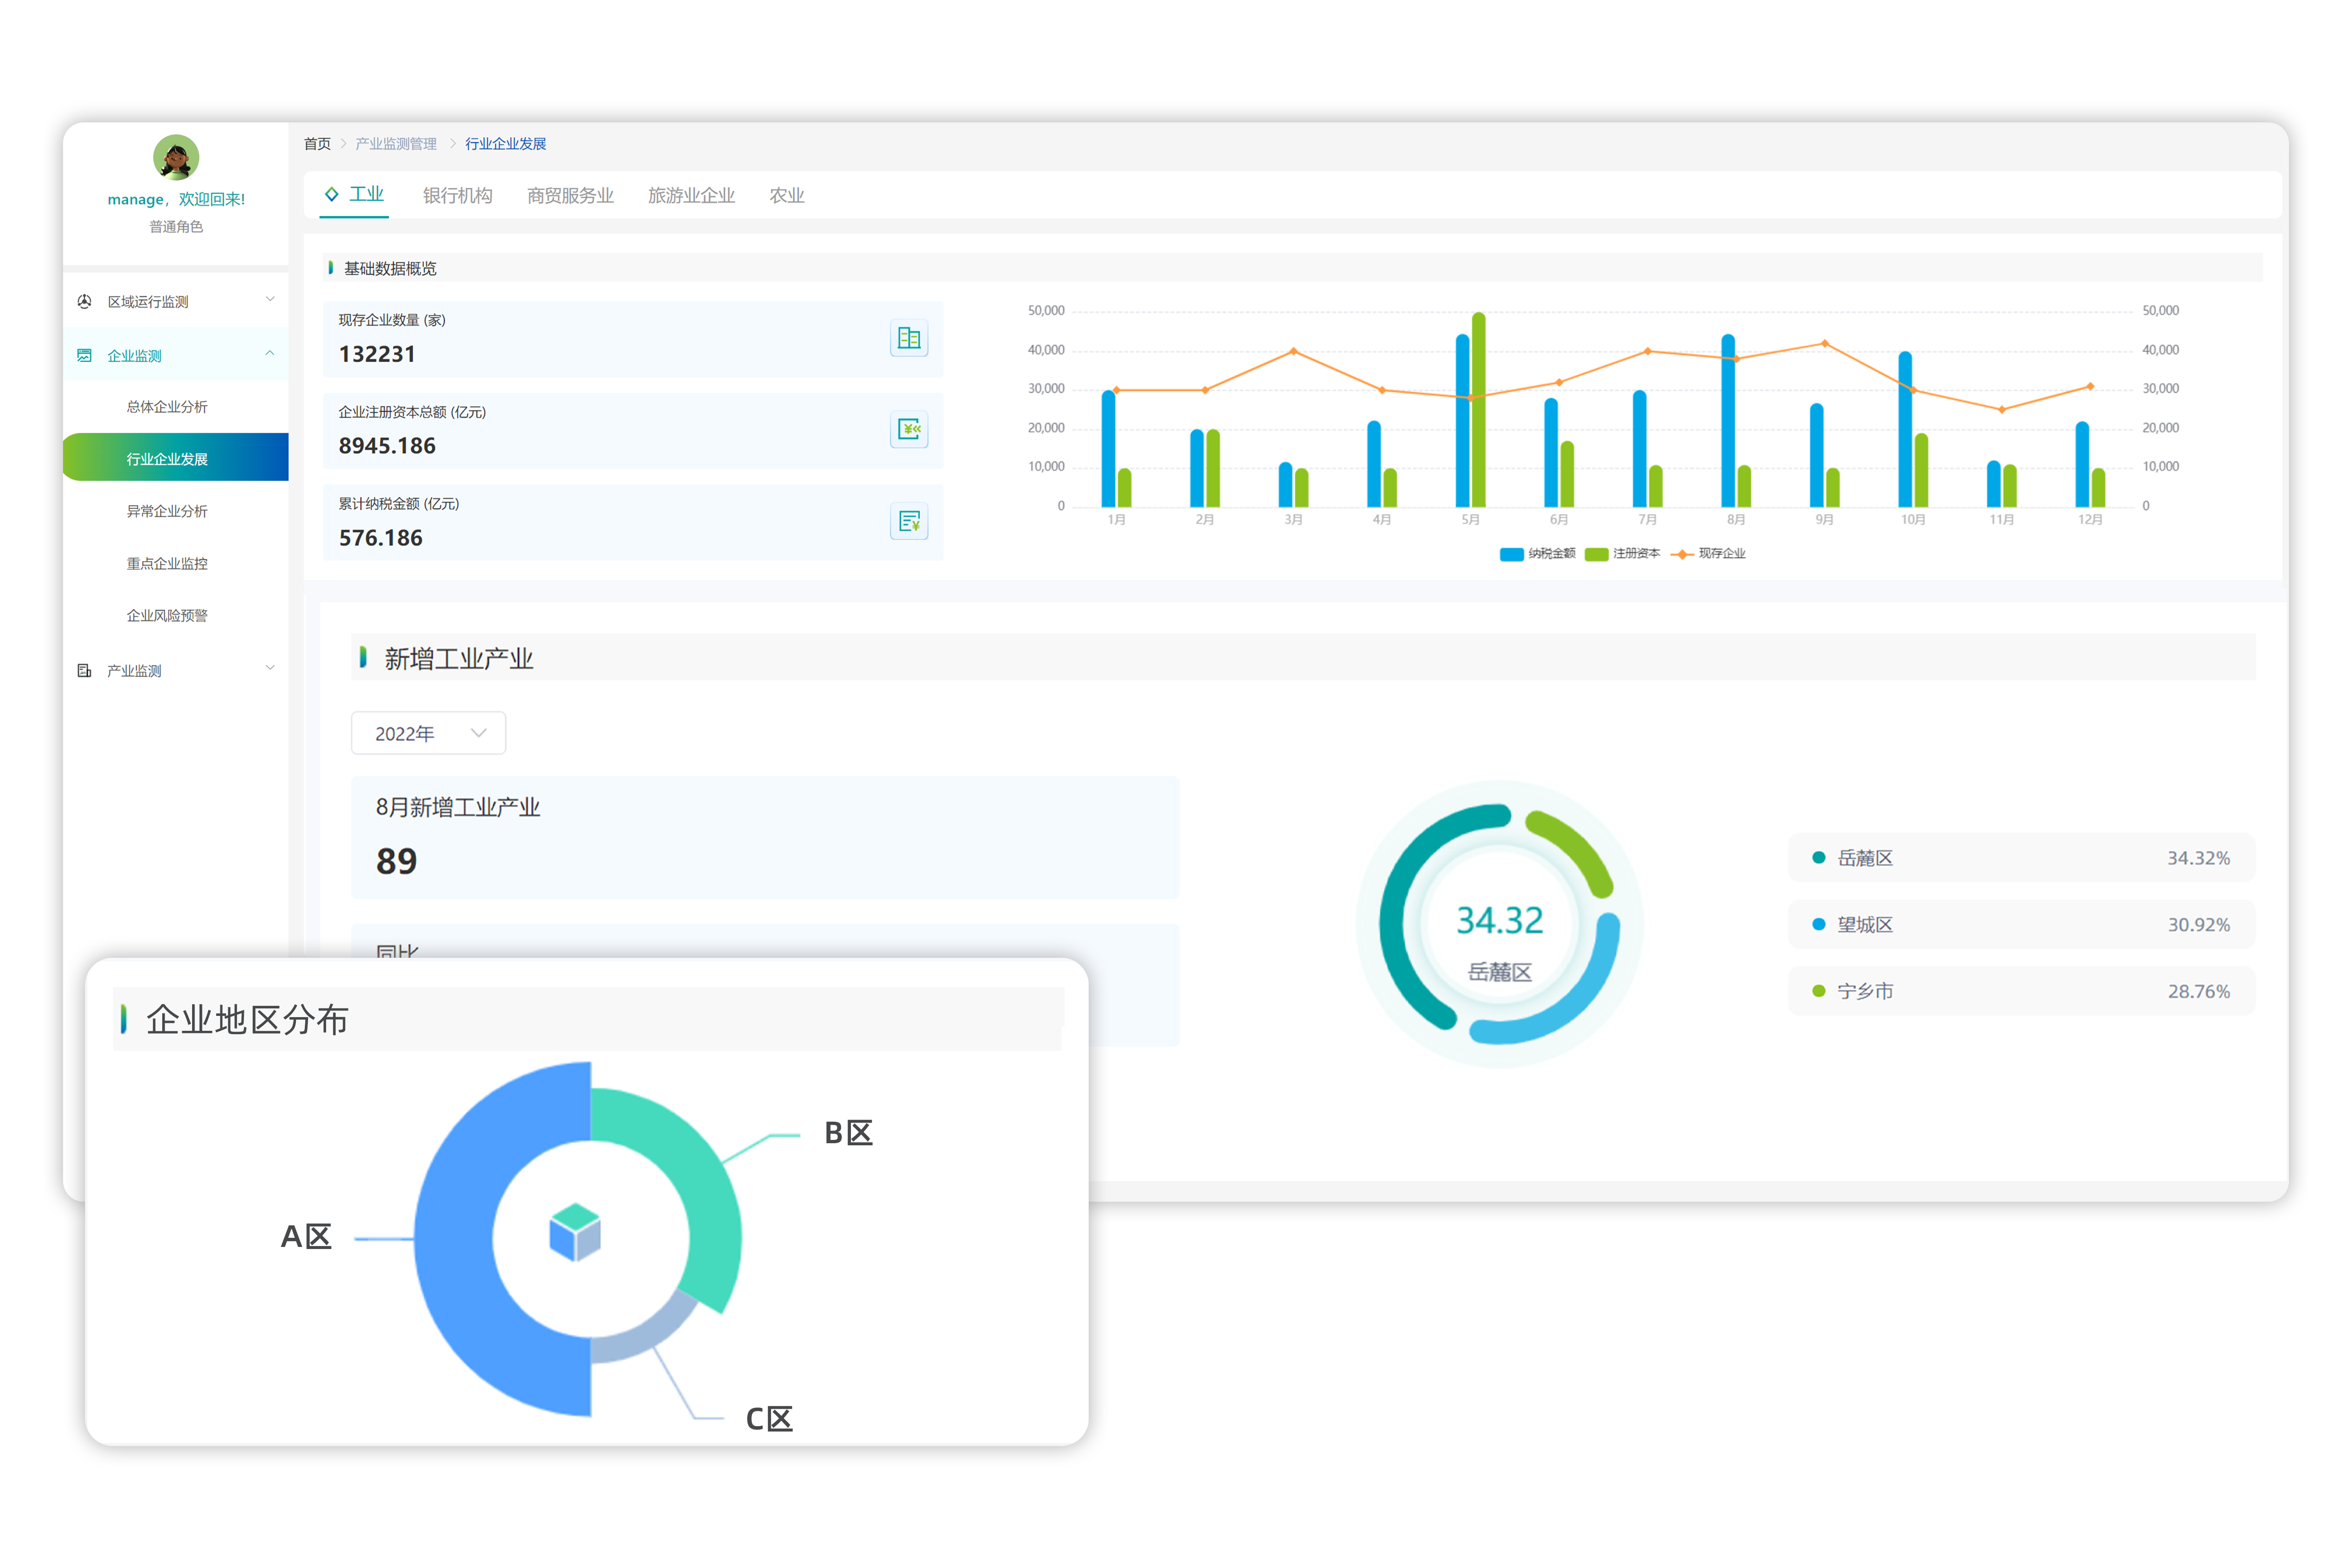Image resolution: width=2352 pixels, height=1568 pixels.
Task: Go to 首页 breadcrumb link
Action: (x=317, y=144)
